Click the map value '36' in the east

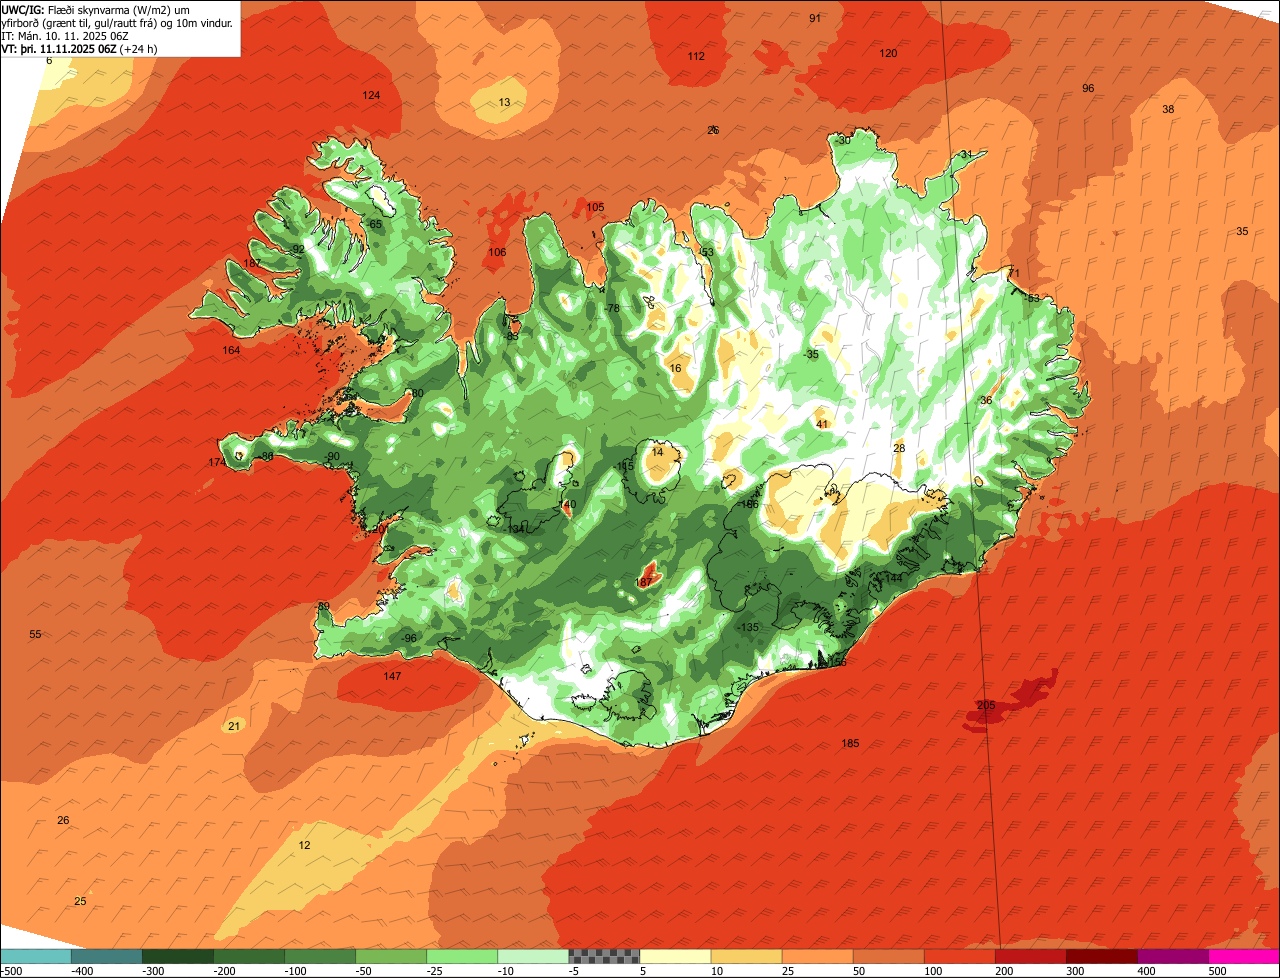985,400
